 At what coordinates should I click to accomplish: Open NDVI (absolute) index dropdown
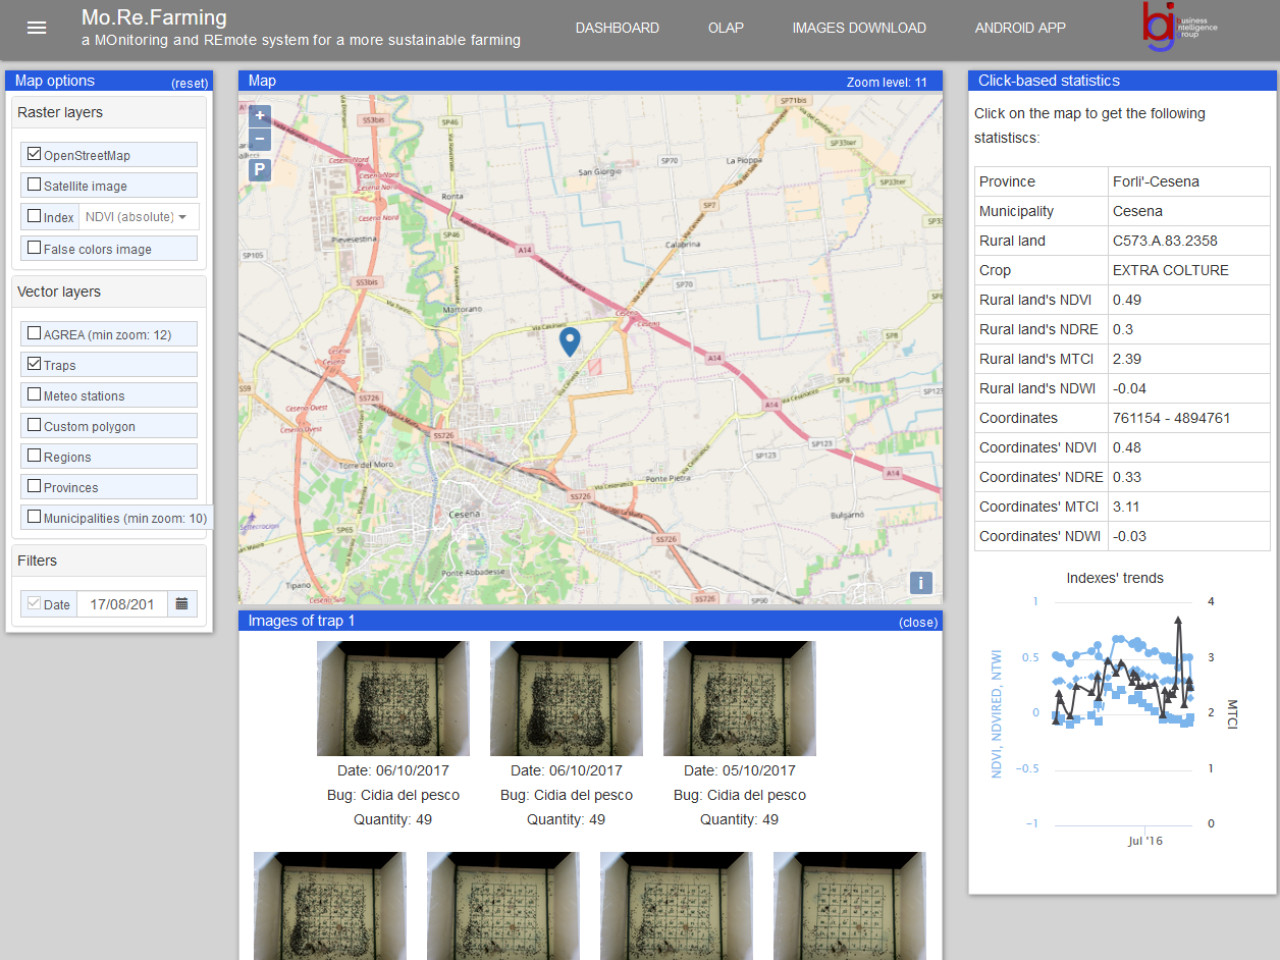[x=139, y=217]
